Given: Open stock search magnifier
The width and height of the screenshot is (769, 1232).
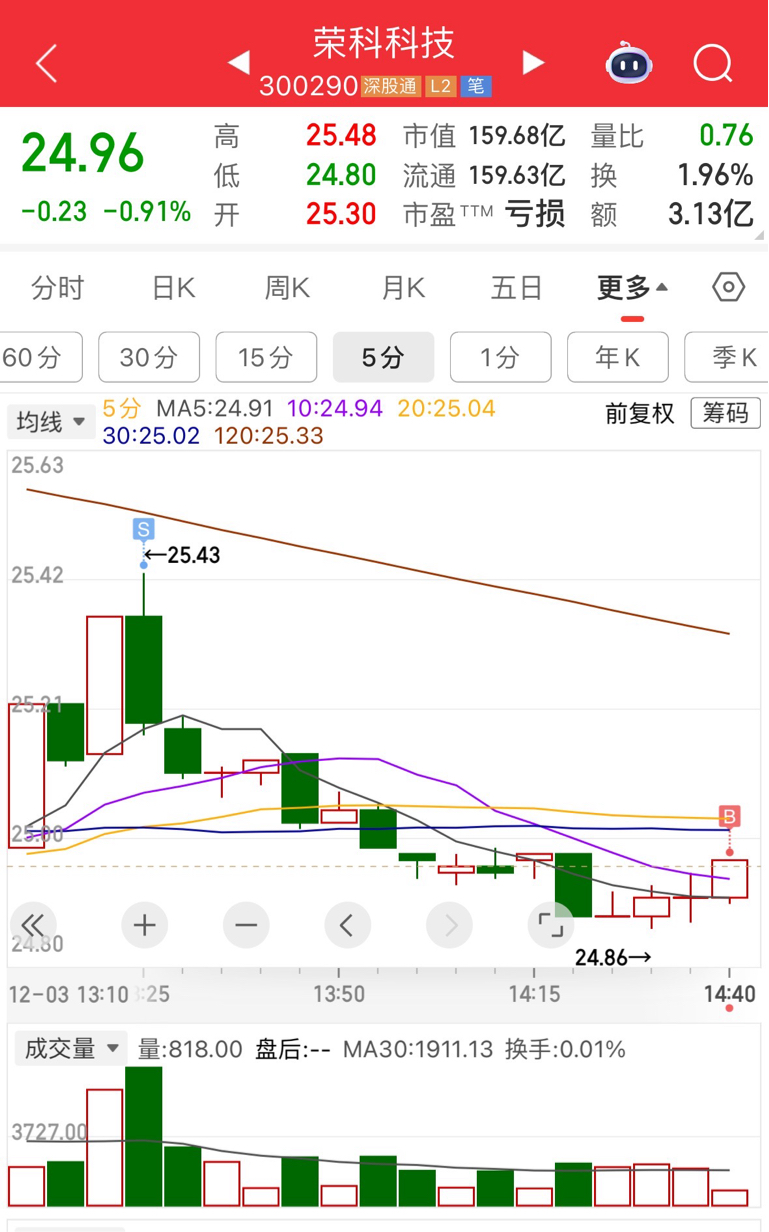Looking at the screenshot, I should [713, 64].
